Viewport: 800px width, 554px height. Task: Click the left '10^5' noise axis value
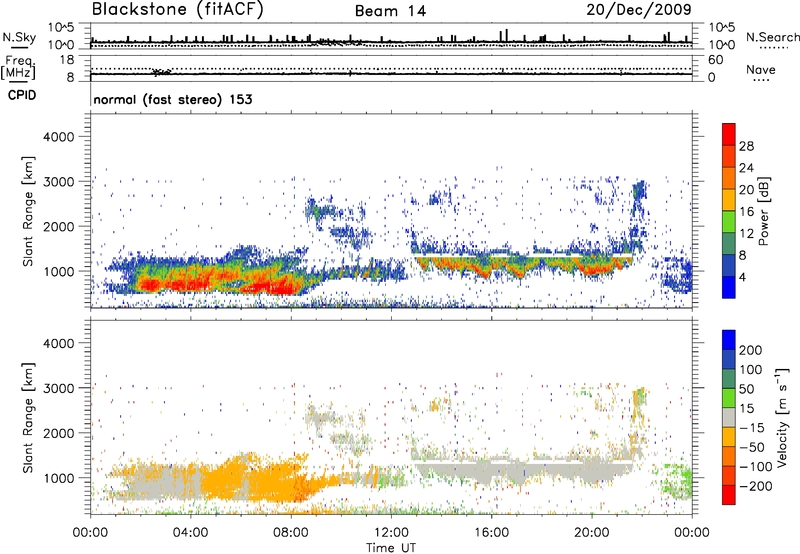pyautogui.click(x=61, y=27)
